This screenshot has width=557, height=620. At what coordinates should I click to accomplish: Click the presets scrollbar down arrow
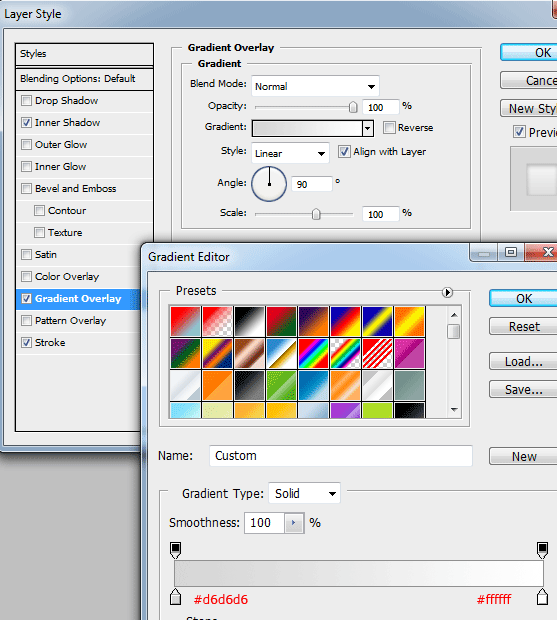coord(454,410)
